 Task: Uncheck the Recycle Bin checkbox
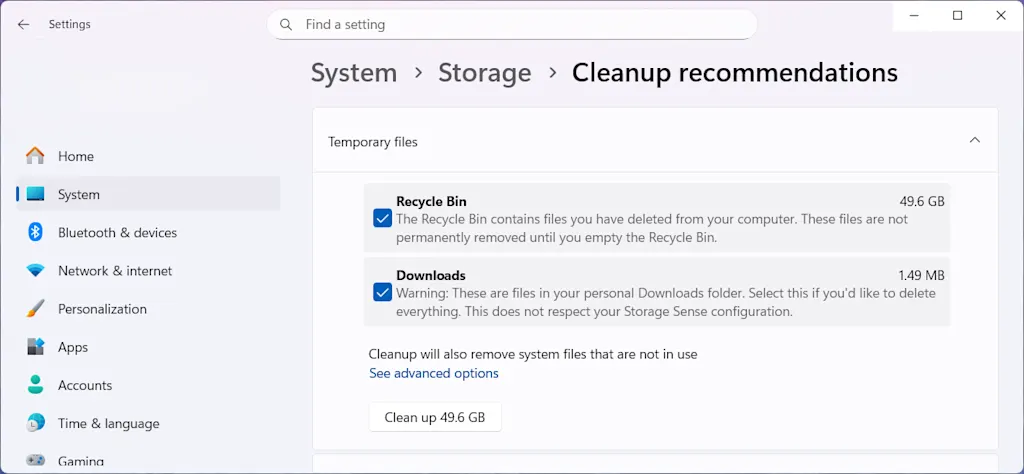tap(382, 218)
